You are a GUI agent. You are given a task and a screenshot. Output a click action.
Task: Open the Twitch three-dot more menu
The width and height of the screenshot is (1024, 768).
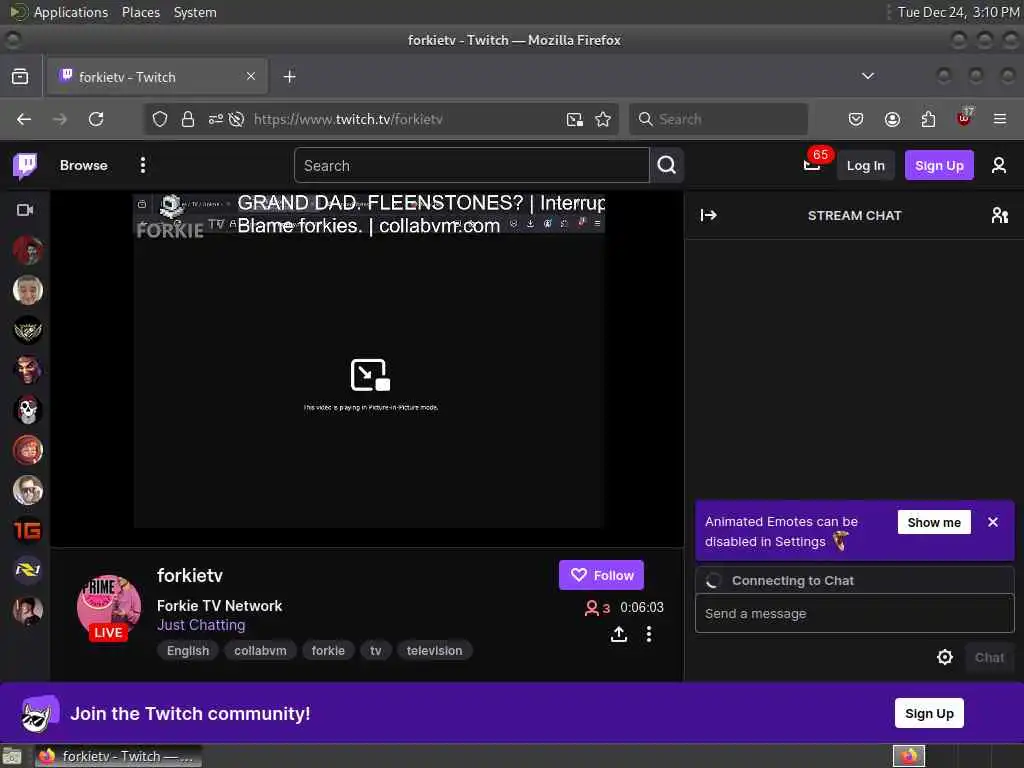click(142, 165)
